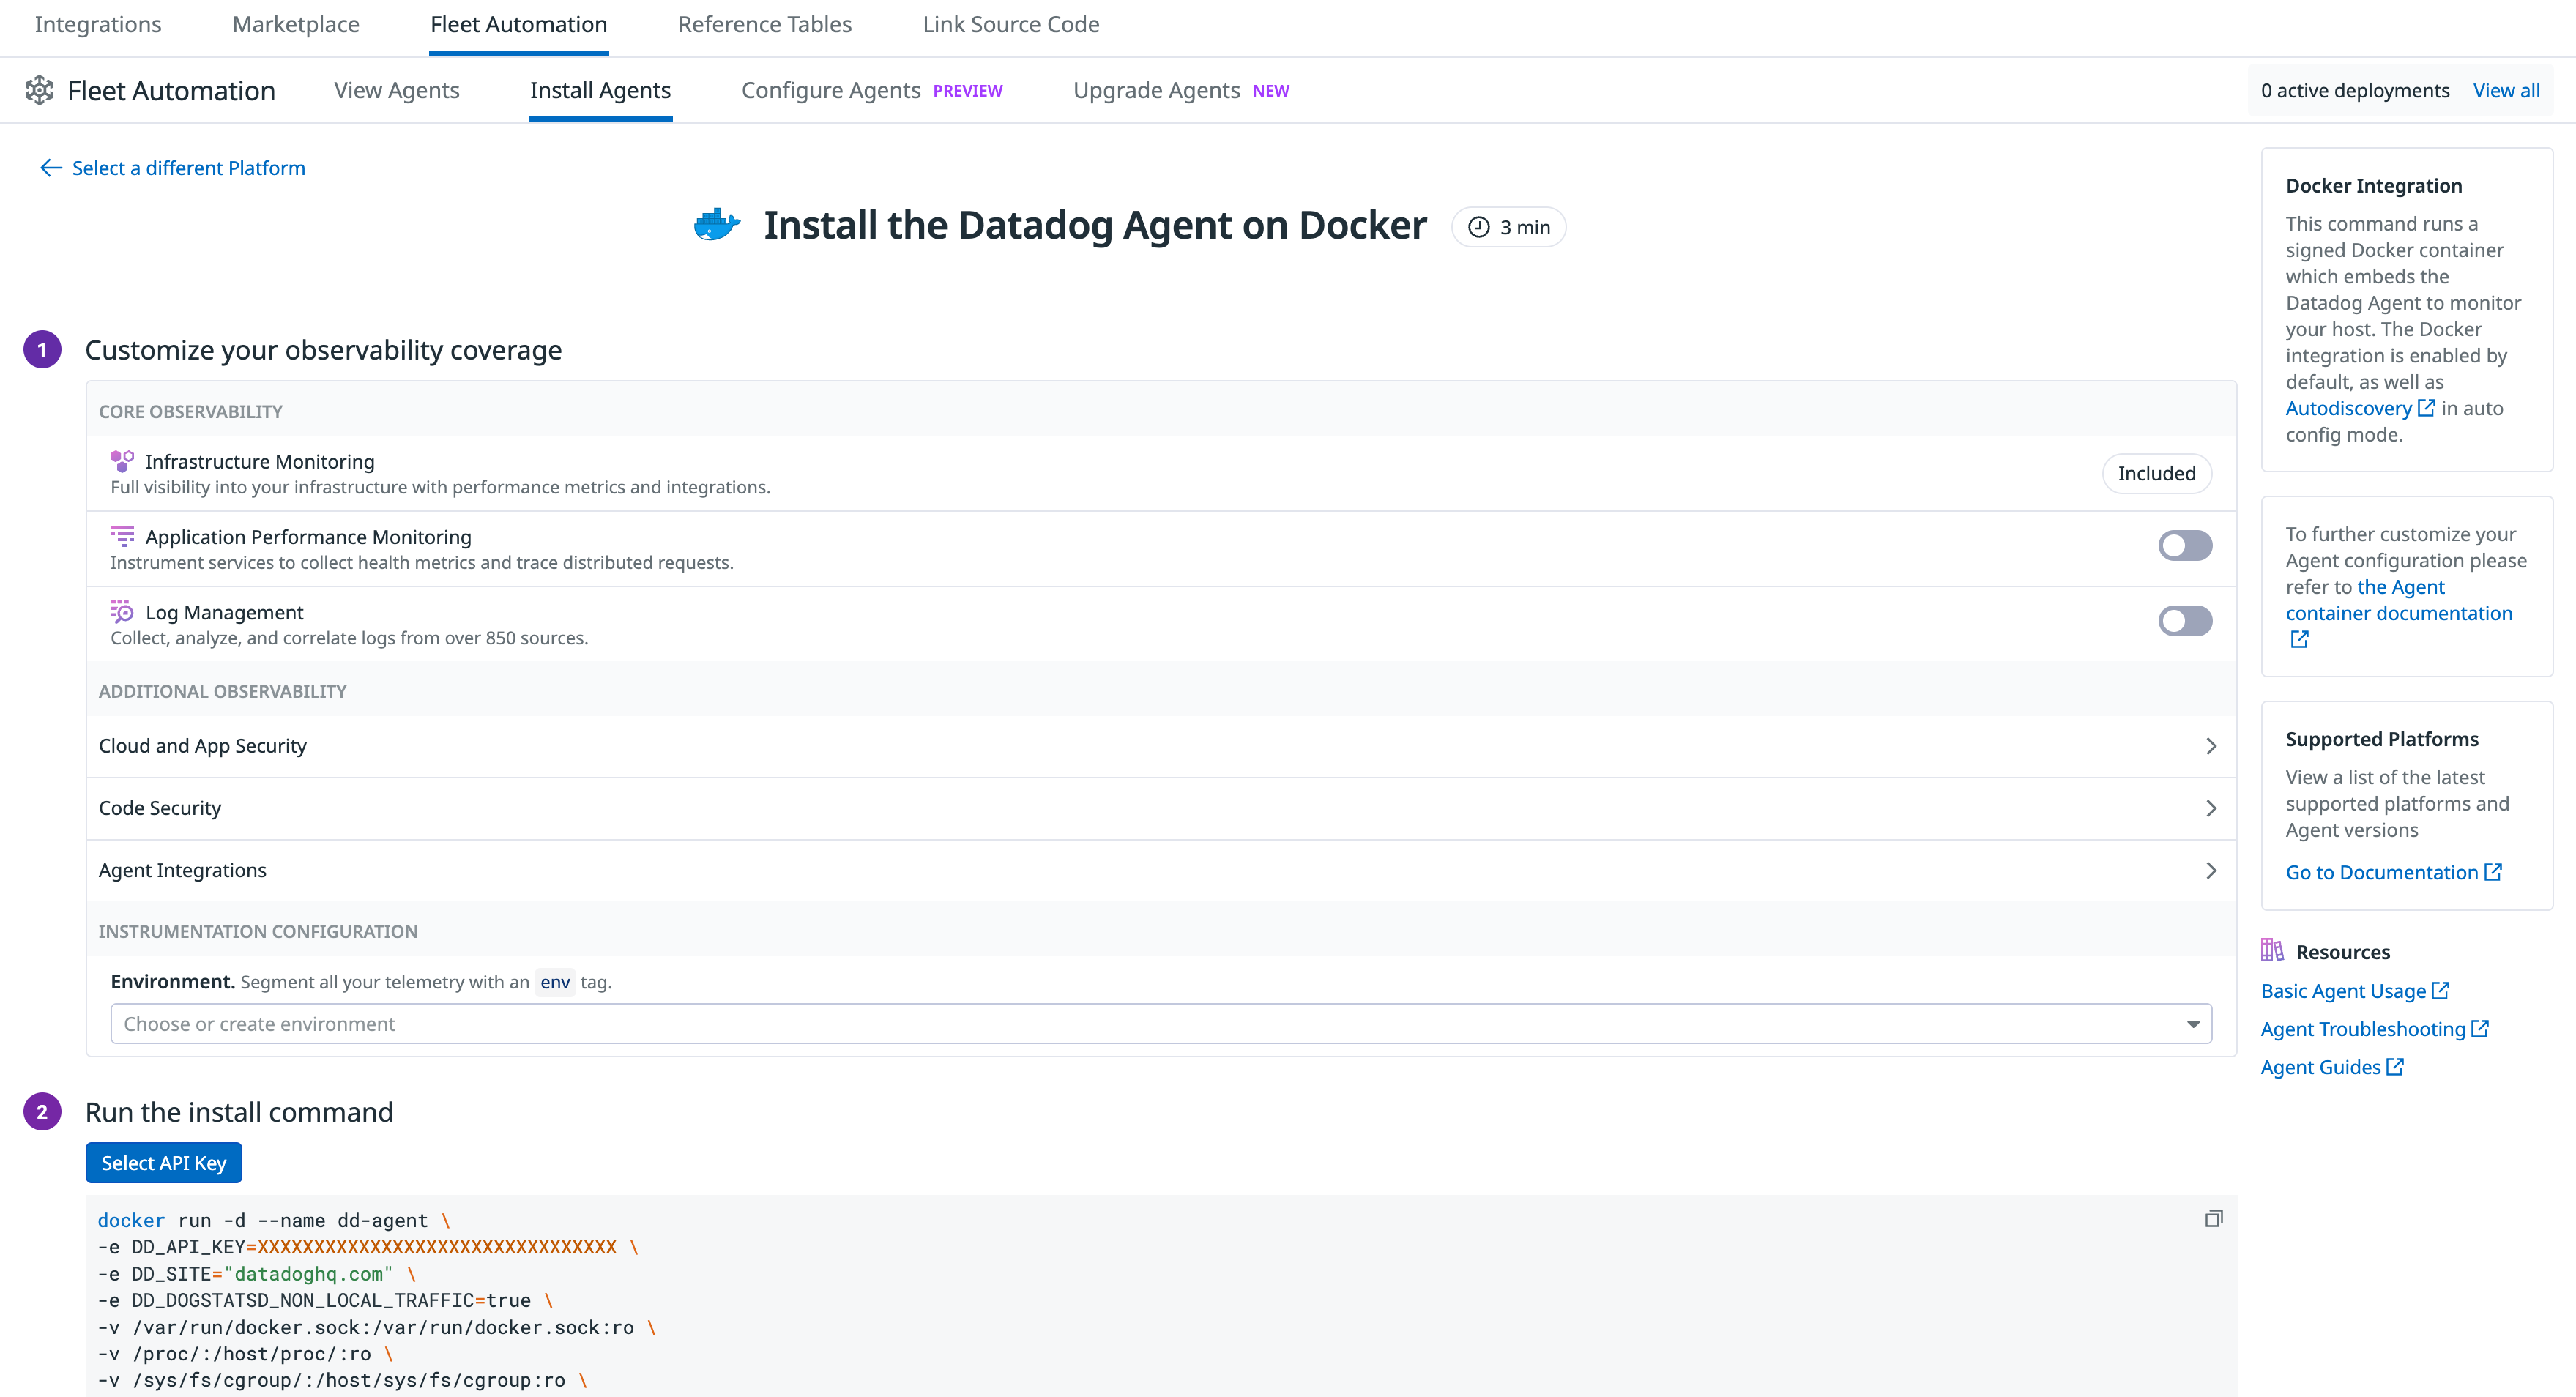Enable the Log Management toggle
2576x1397 pixels.
point(2184,621)
